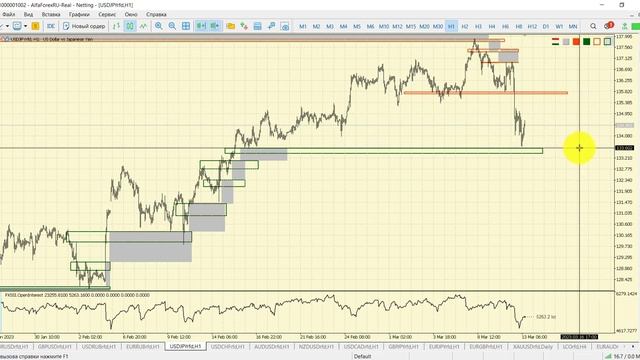Click the search magnifier icon
Screen dimensions: 640x360
[593, 26]
